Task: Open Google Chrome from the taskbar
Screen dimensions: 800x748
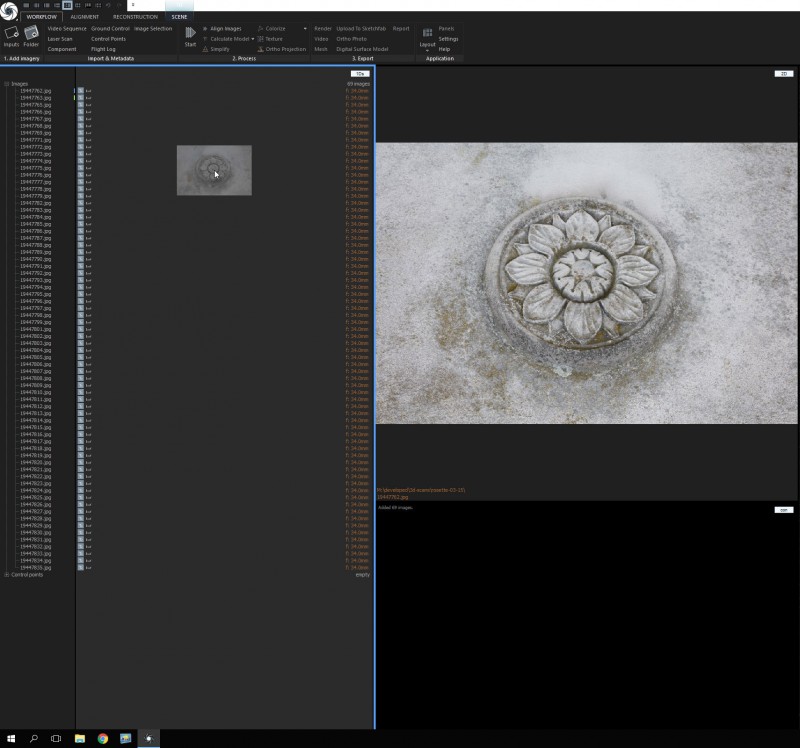Action: click(x=103, y=738)
